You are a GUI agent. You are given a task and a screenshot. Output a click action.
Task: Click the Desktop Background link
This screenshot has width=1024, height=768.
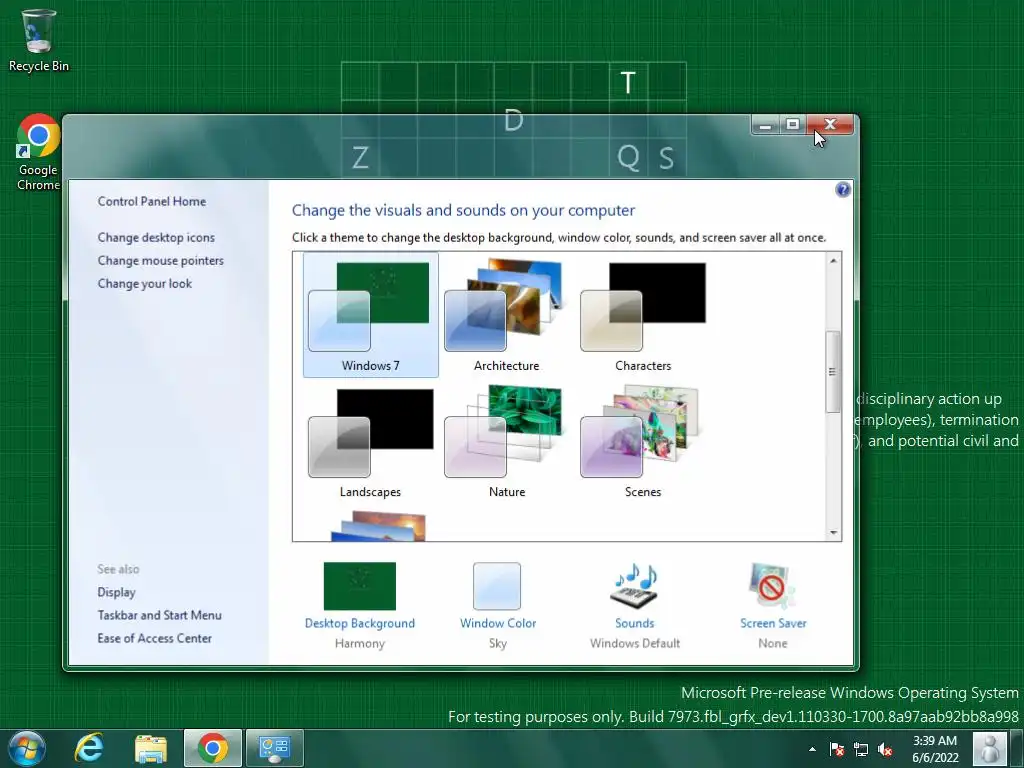coord(360,623)
